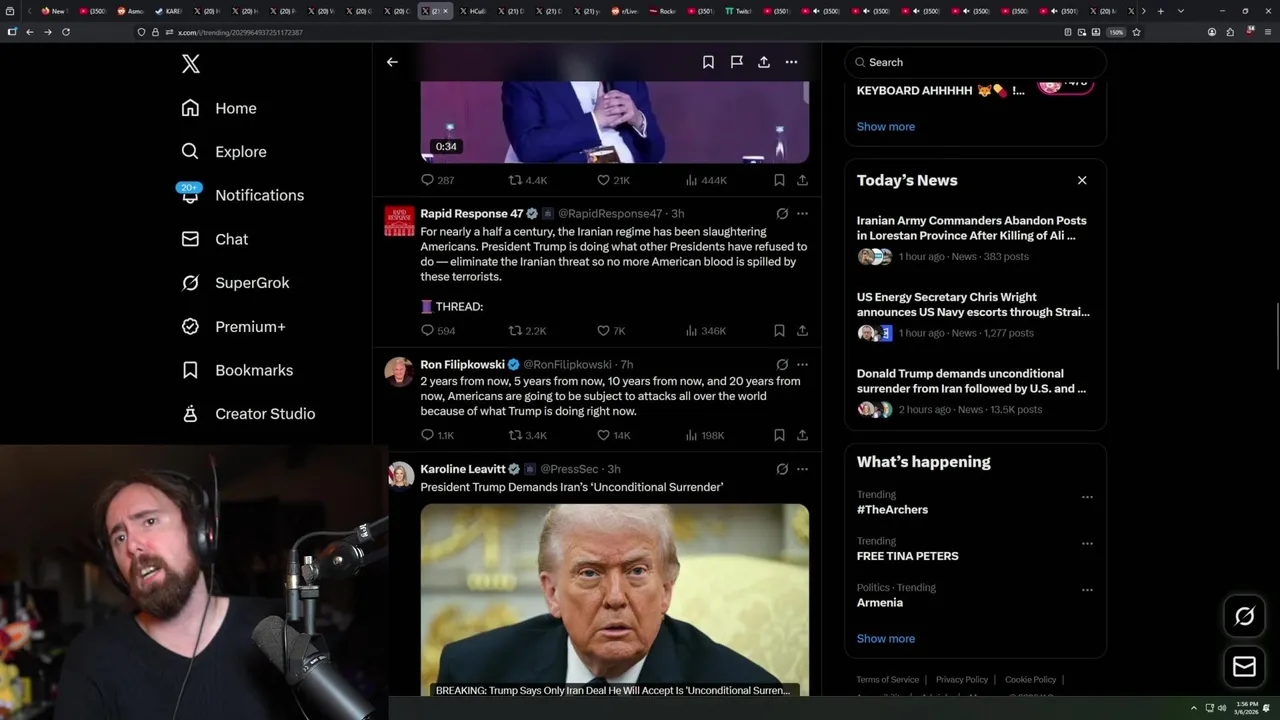Share the video post above Rapid Response
Viewport: 1280px width, 720px height.
(x=802, y=180)
